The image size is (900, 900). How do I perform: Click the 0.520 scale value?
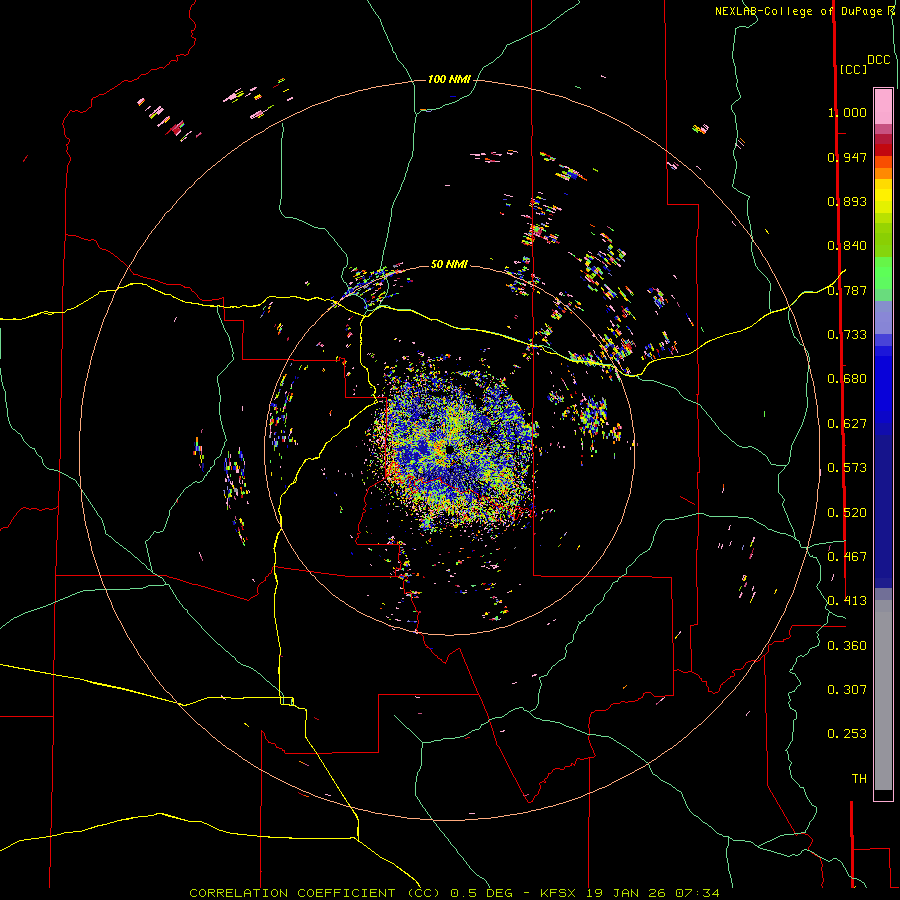pyautogui.click(x=847, y=513)
